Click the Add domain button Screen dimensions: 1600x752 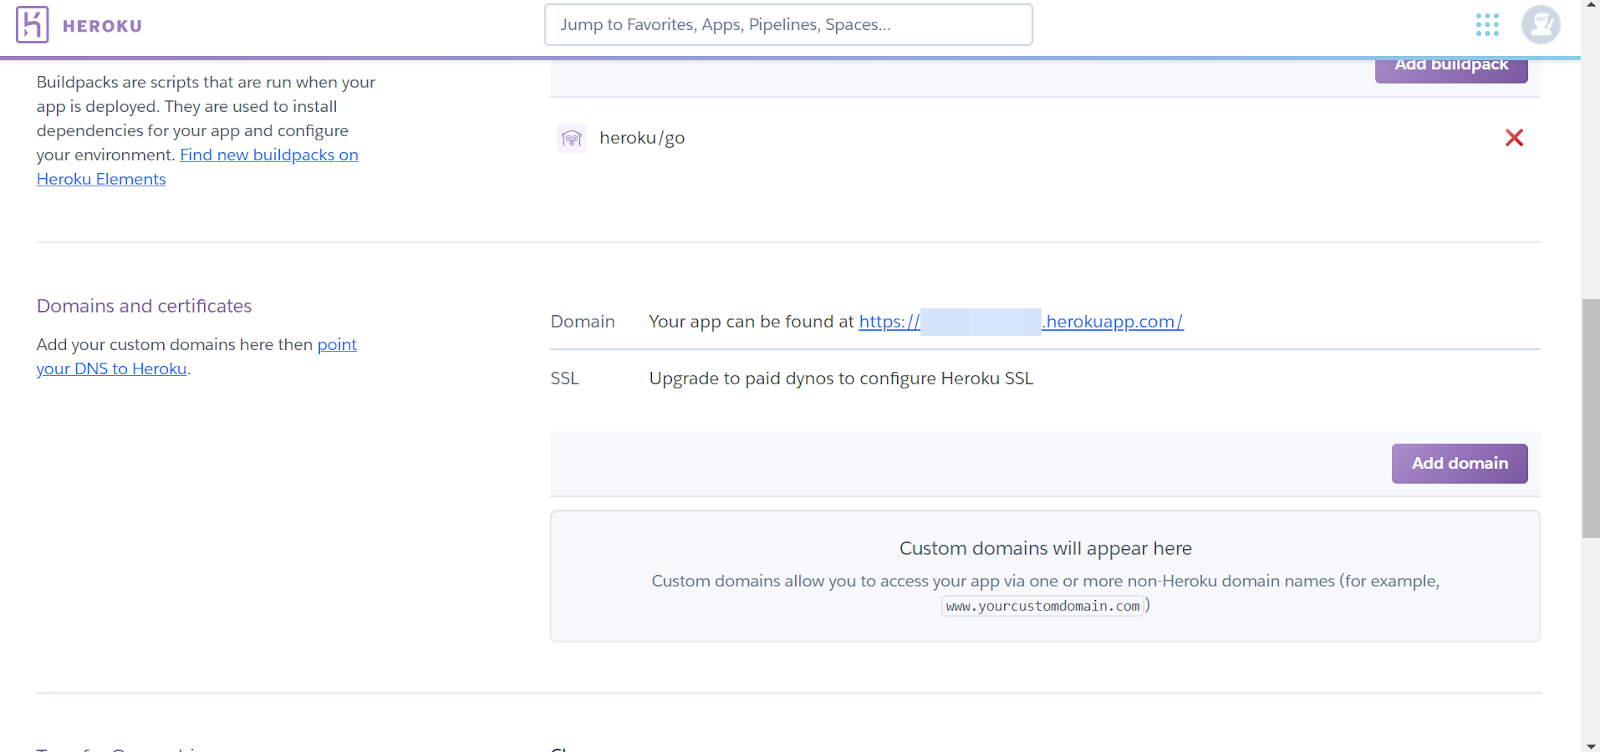(1459, 464)
